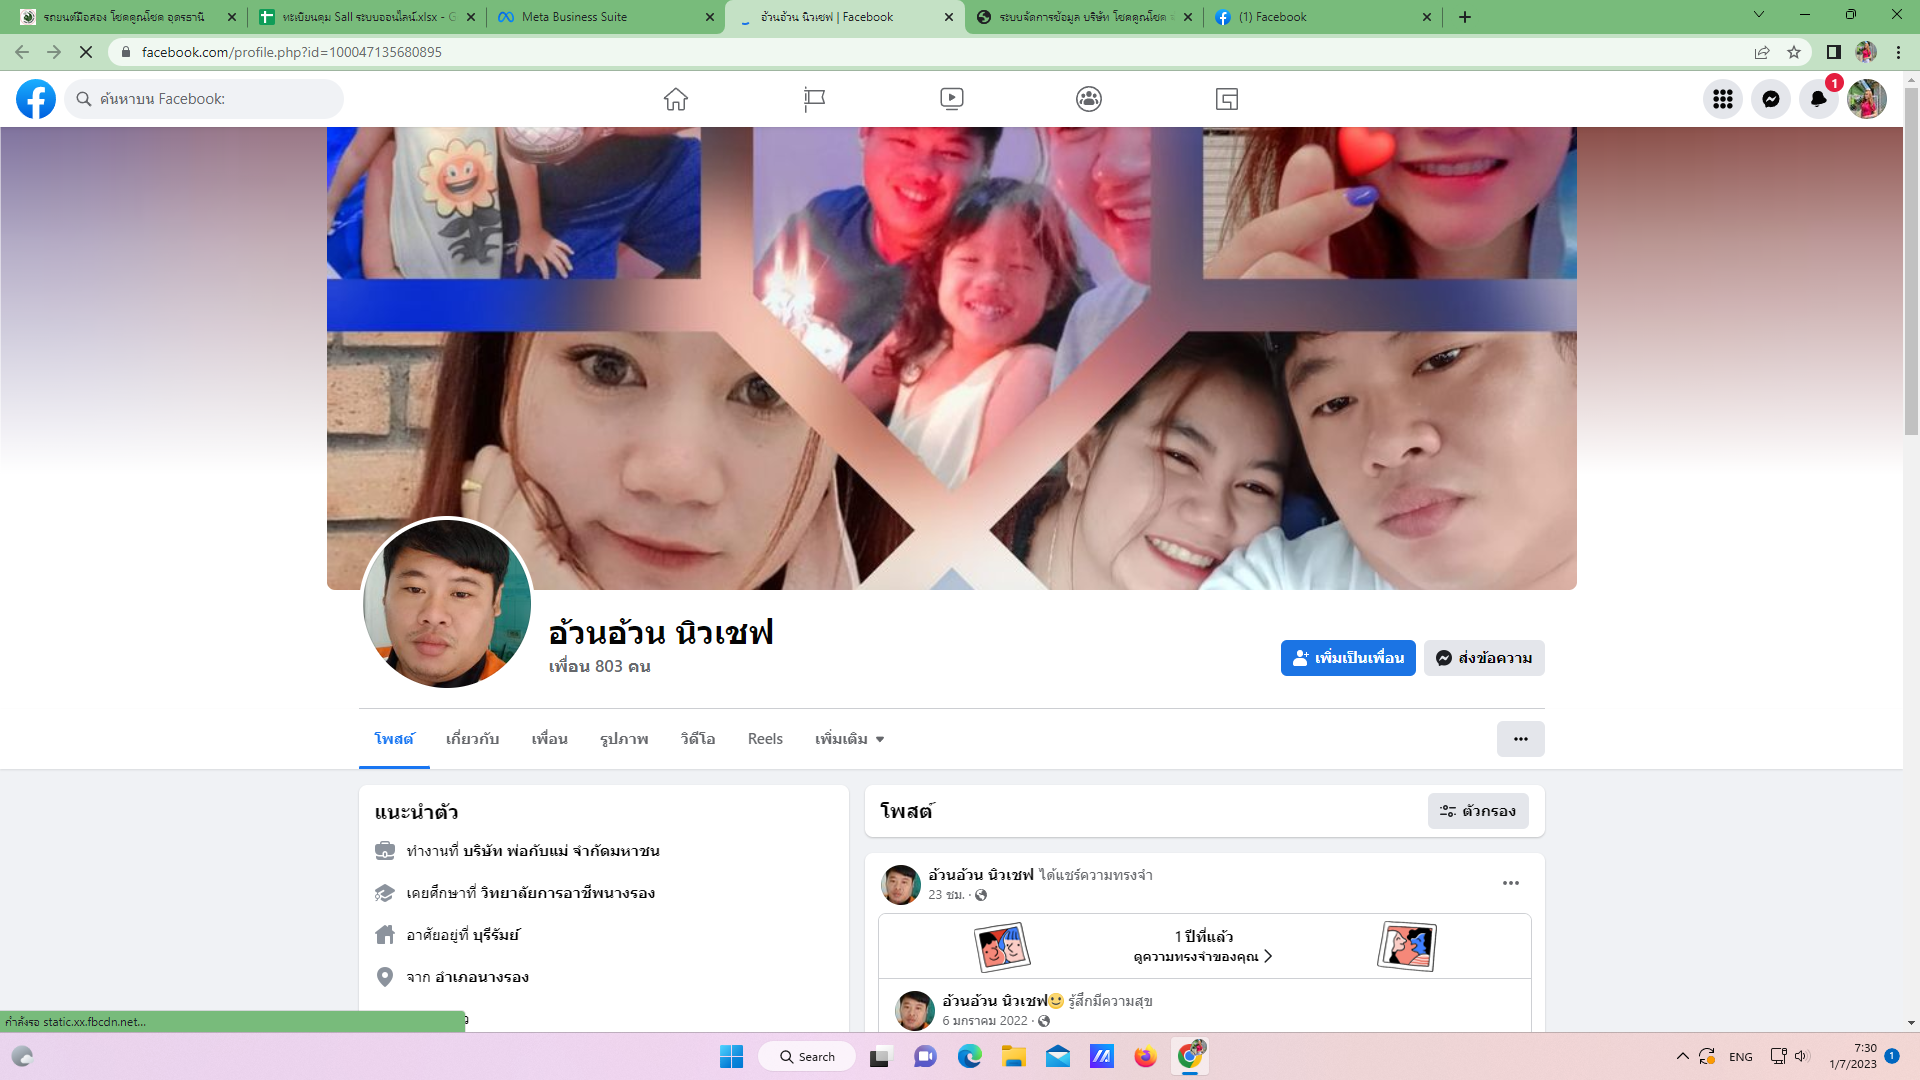The width and height of the screenshot is (1920, 1080).
Task: Open profile three-dot options button
Action: pos(1520,739)
